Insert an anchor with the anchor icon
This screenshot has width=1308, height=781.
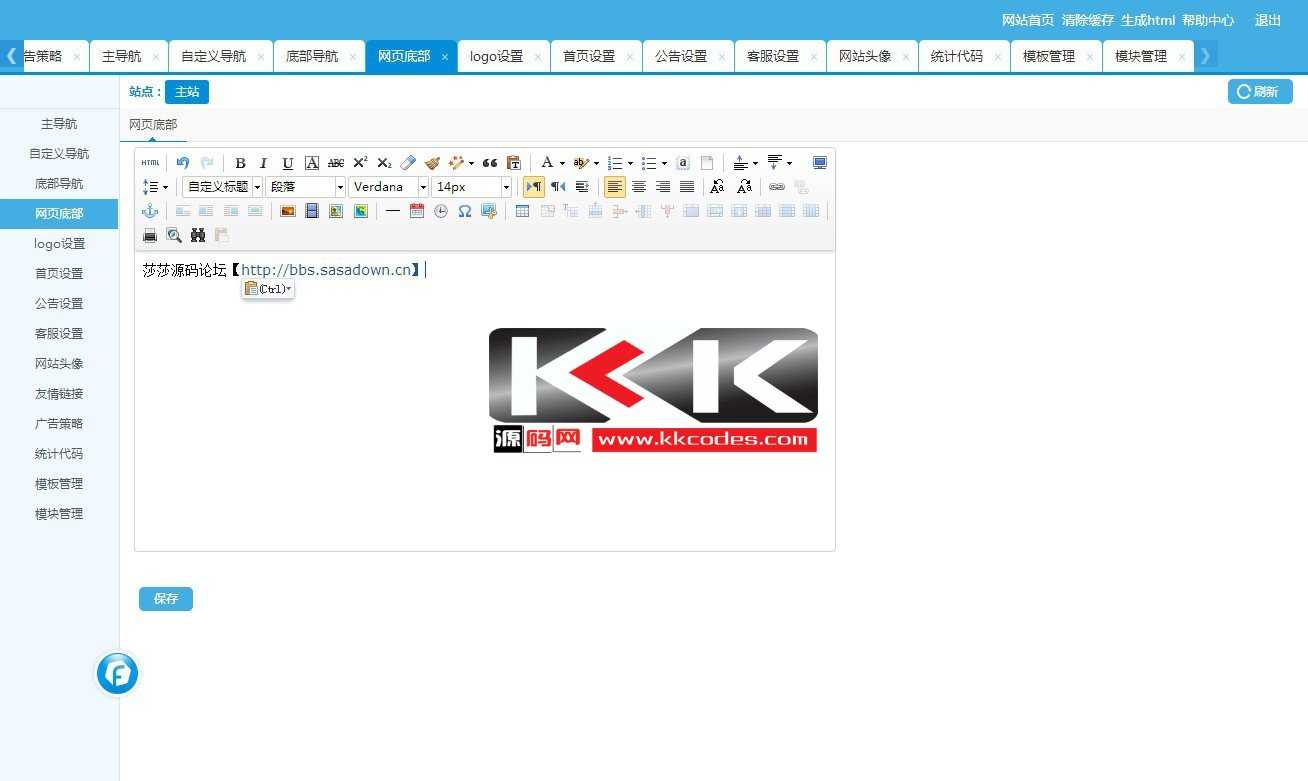point(150,211)
